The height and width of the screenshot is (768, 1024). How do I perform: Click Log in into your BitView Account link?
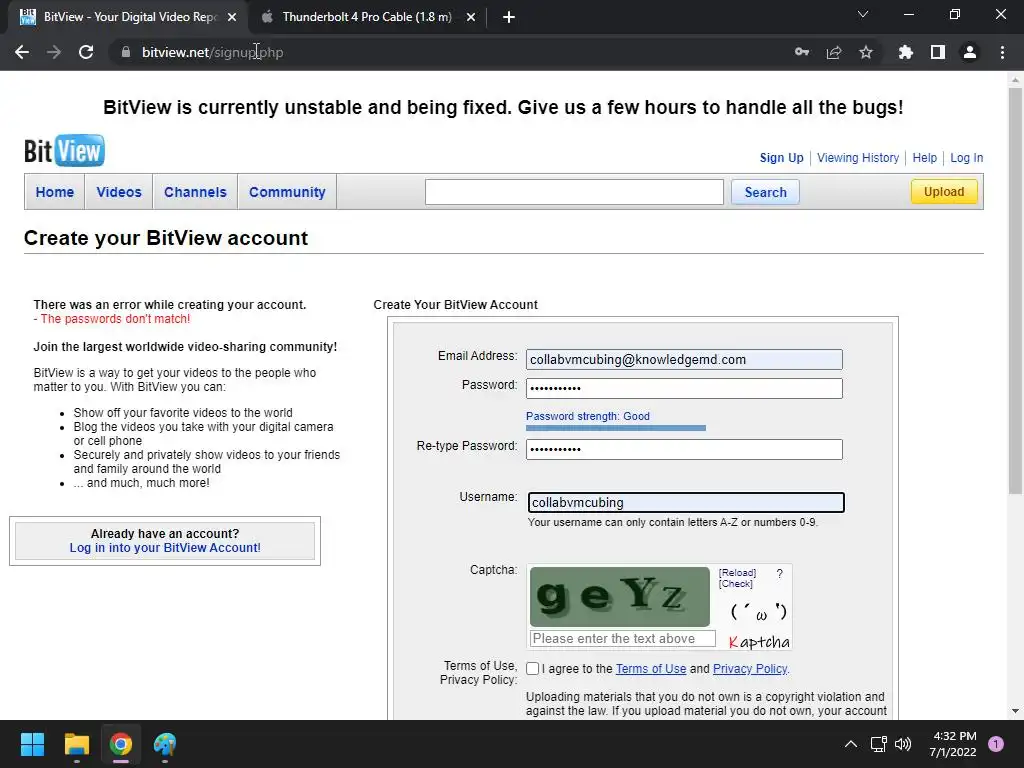(x=165, y=548)
